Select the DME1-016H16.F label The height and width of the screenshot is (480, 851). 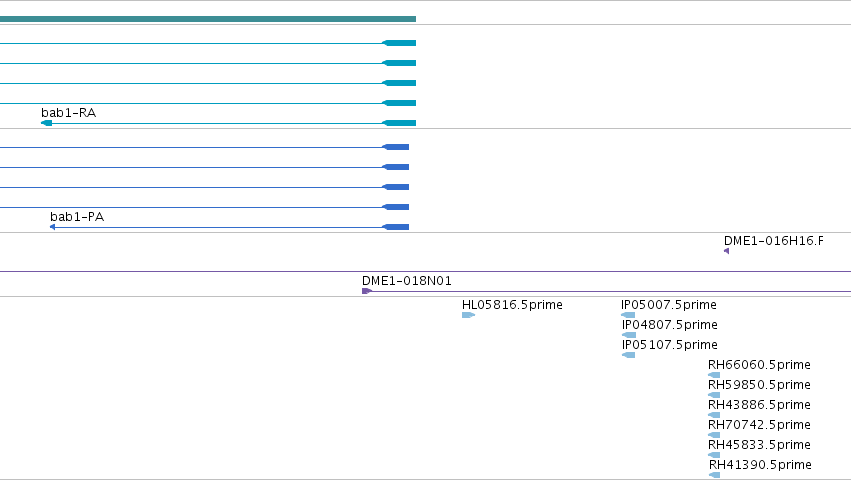tap(773, 241)
